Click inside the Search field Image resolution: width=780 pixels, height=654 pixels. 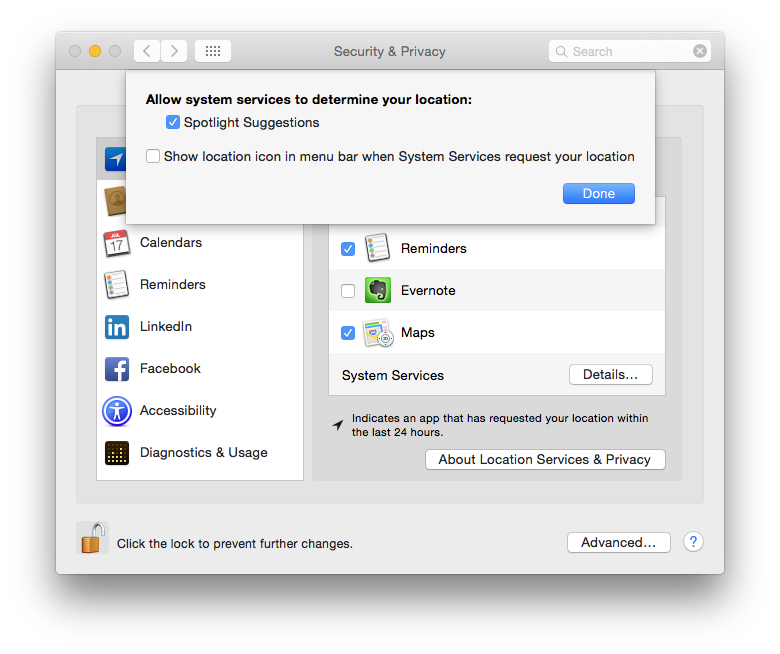click(x=629, y=51)
